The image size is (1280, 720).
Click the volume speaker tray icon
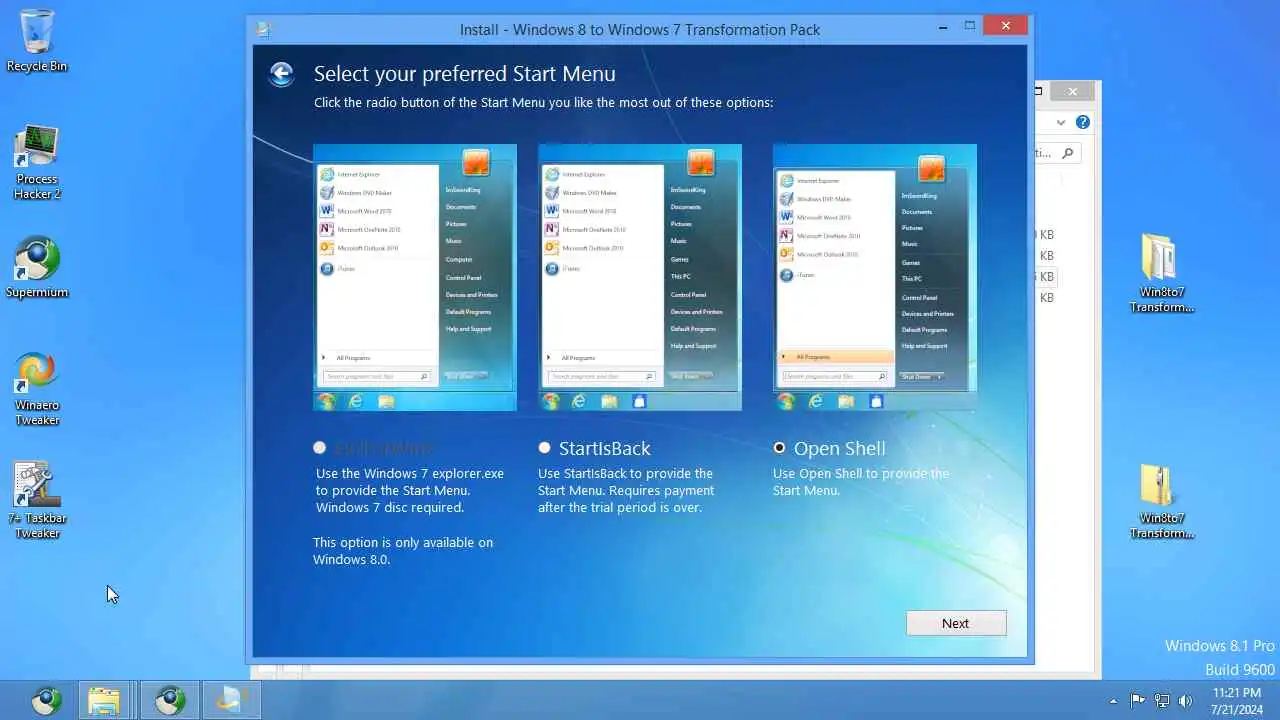tap(1186, 701)
